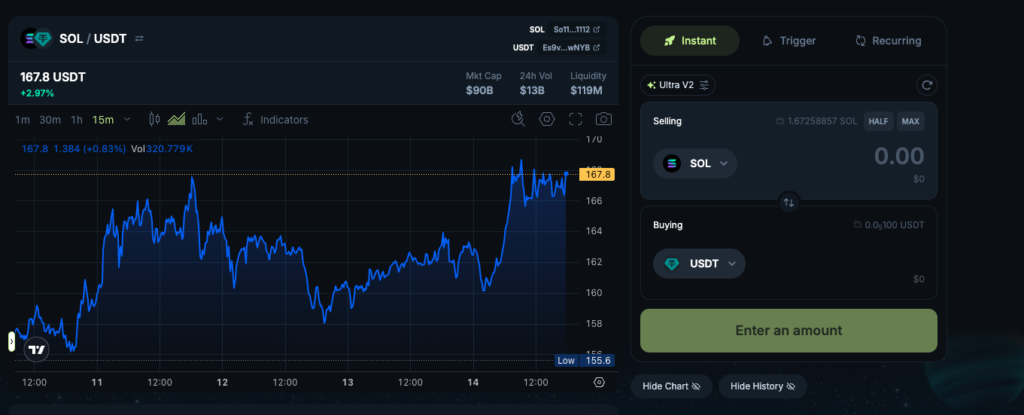This screenshot has height=415, width=1024.
Task: Enter fullscreen chart mode
Action: (x=575, y=119)
